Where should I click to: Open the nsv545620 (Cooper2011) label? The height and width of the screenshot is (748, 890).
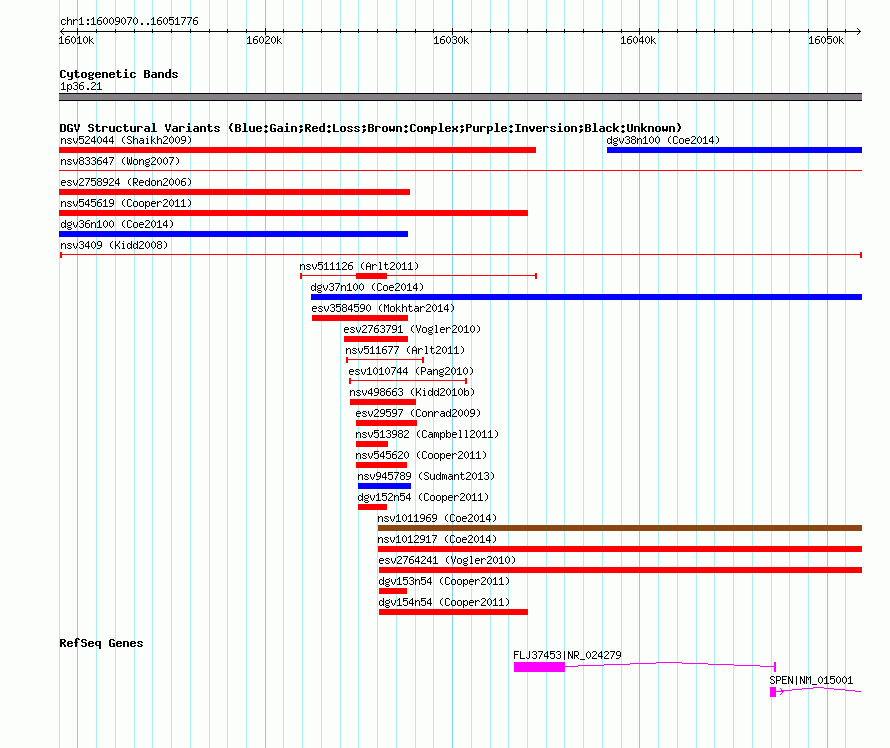click(x=421, y=455)
